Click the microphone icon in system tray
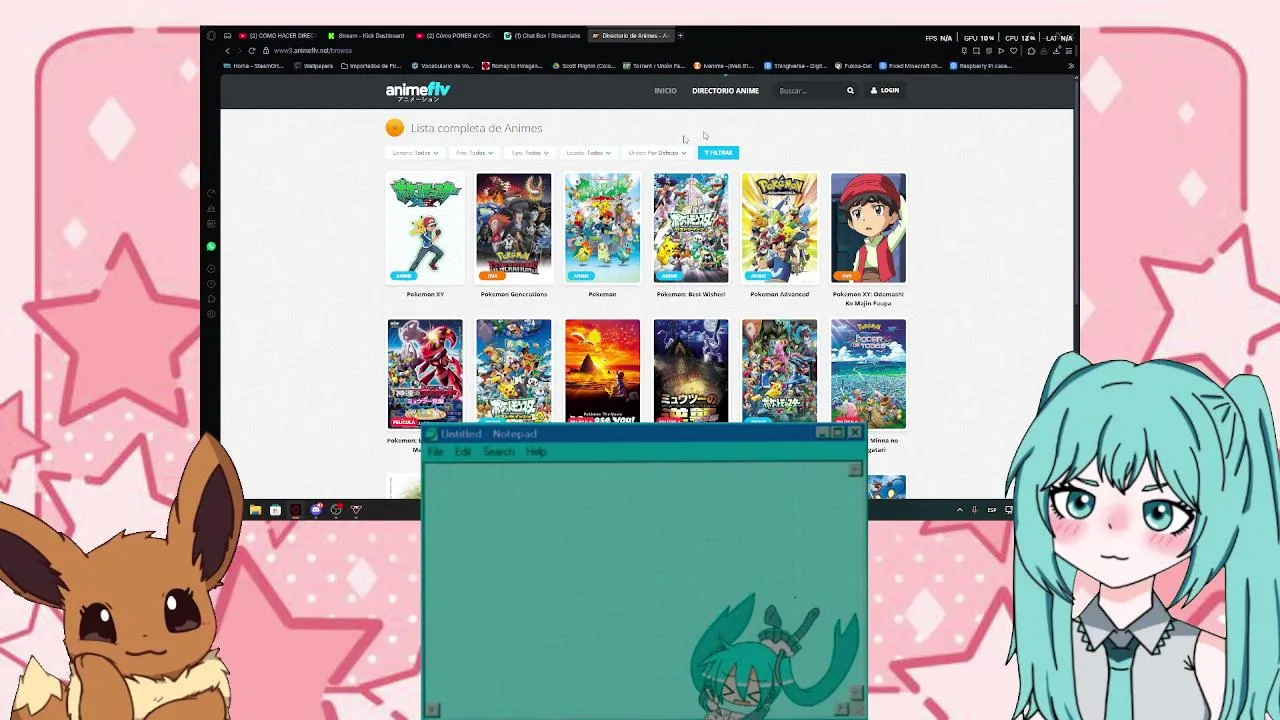This screenshot has width=1280, height=720. (x=974, y=510)
